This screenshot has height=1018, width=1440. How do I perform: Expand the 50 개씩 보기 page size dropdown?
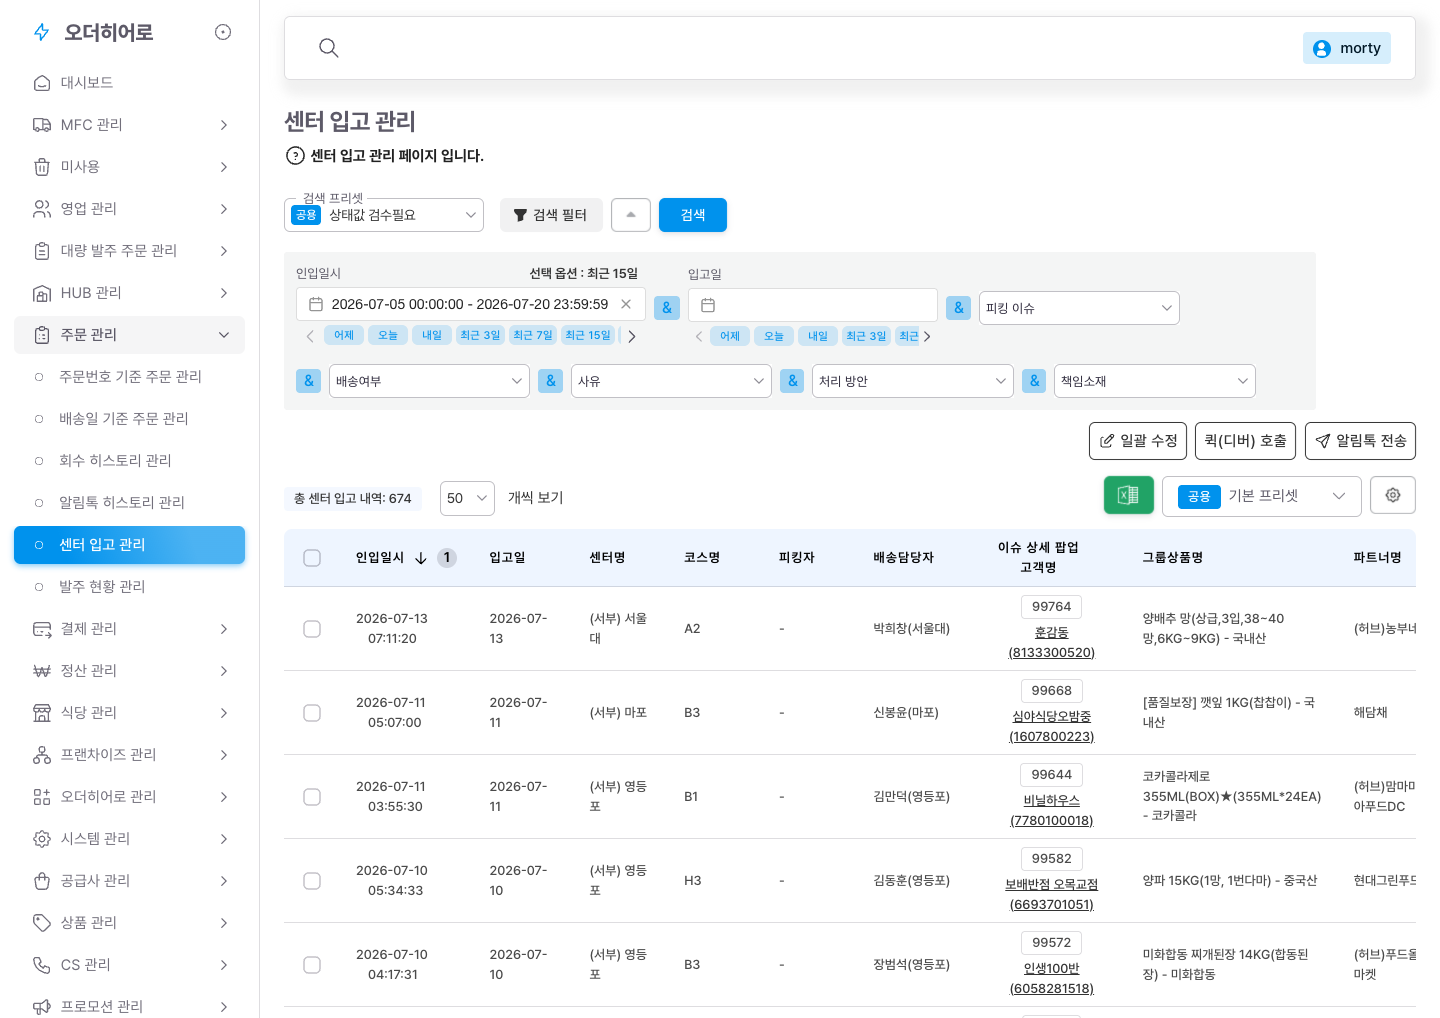[x=467, y=498]
